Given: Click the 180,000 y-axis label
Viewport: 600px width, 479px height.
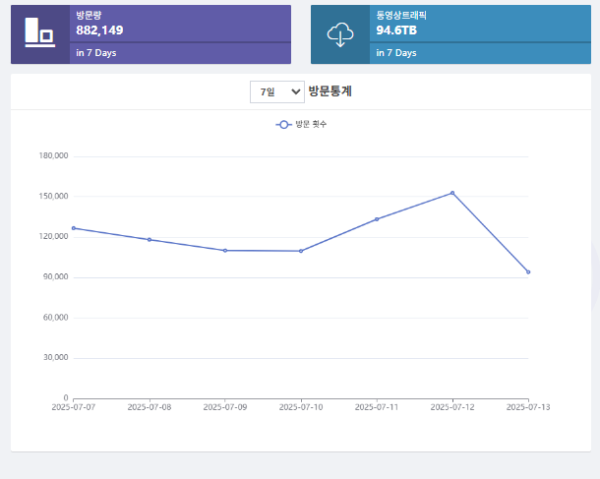Looking at the screenshot, I should 51,156.
